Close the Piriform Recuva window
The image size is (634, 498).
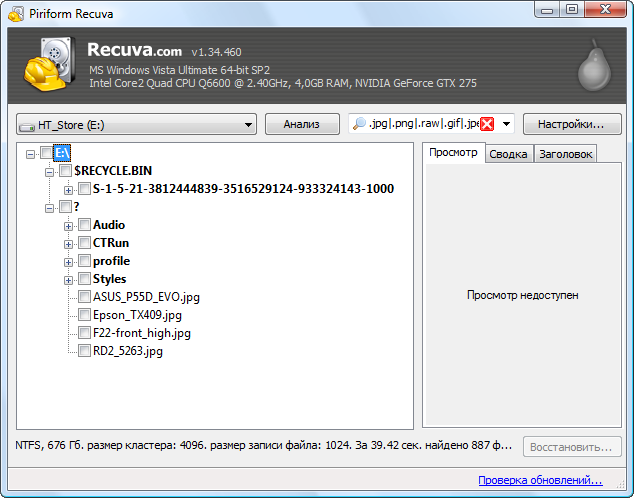605,10
